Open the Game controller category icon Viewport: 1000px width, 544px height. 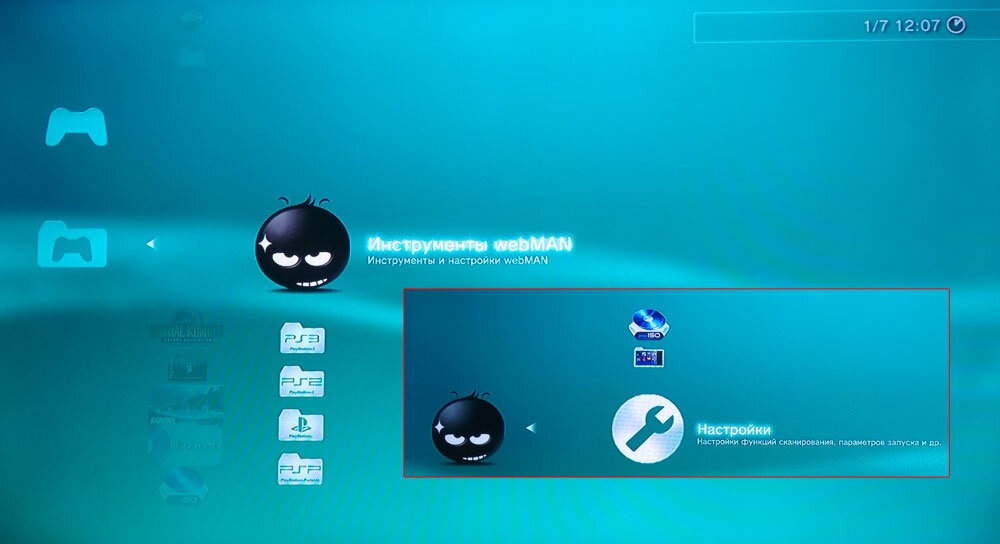tap(76, 127)
